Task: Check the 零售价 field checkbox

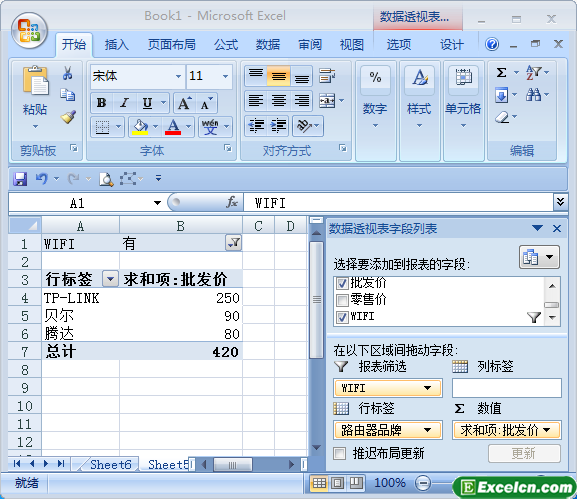Action: [x=342, y=300]
